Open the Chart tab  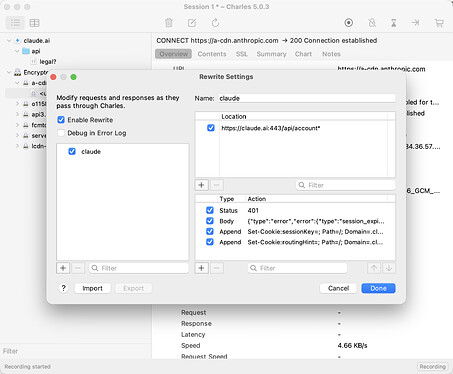click(303, 54)
